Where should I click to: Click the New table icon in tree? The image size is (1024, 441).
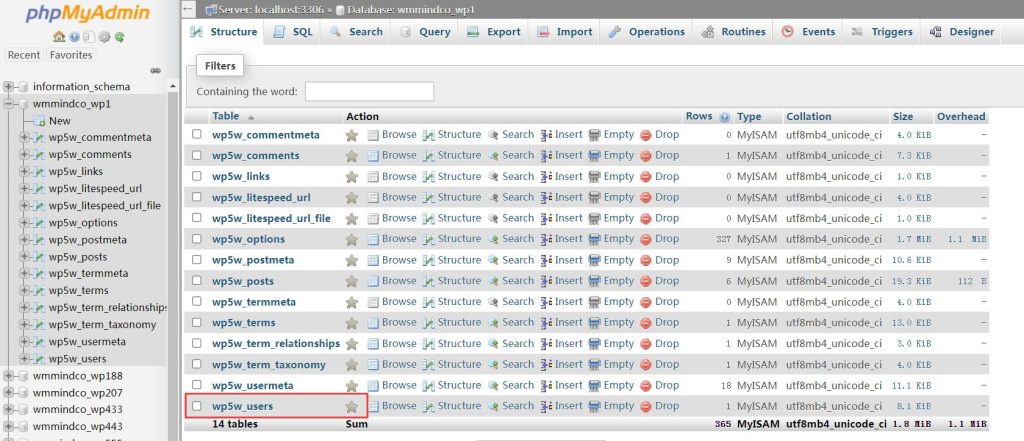(x=39, y=121)
